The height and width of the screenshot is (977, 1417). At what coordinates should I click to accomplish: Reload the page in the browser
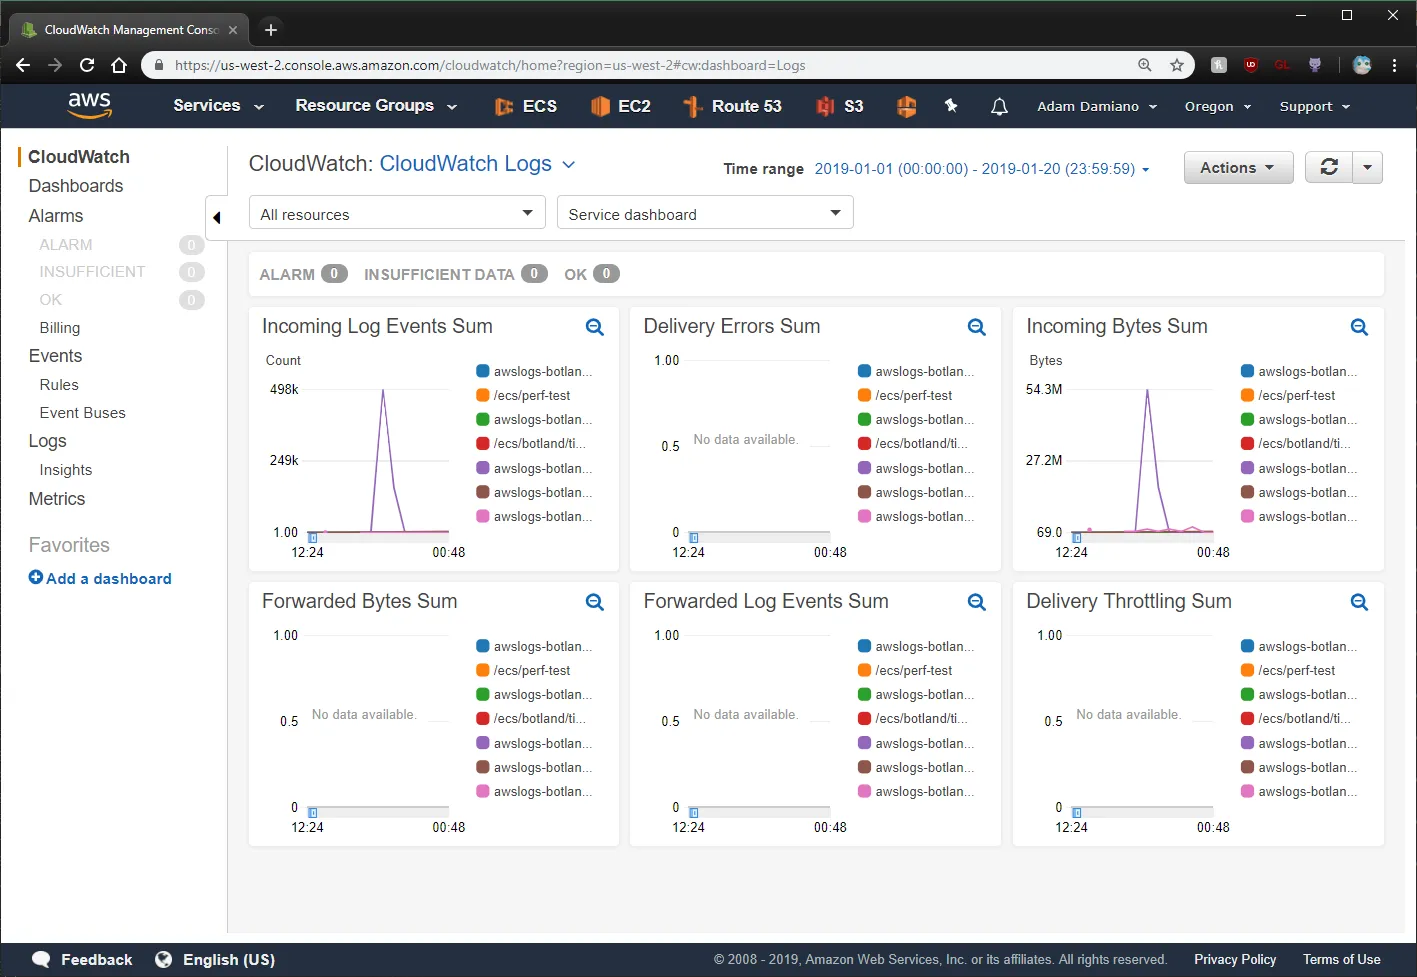pos(87,65)
